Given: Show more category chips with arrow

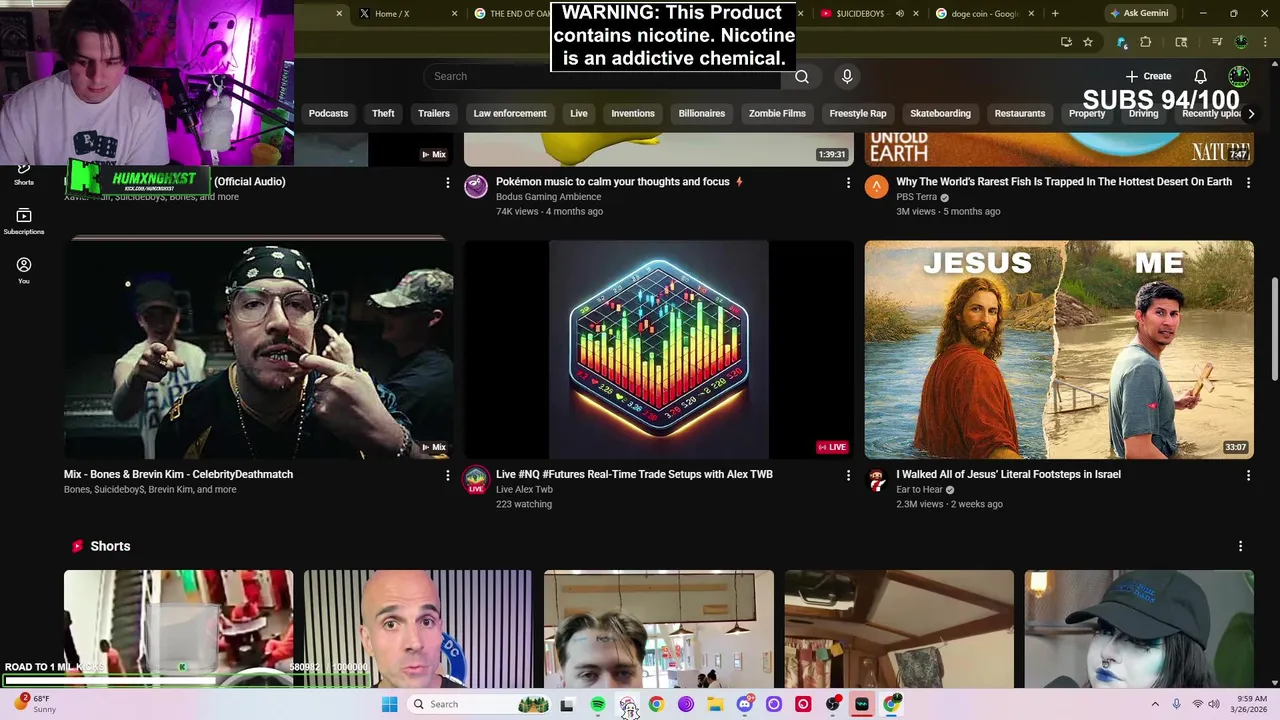Looking at the screenshot, I should click(1250, 114).
